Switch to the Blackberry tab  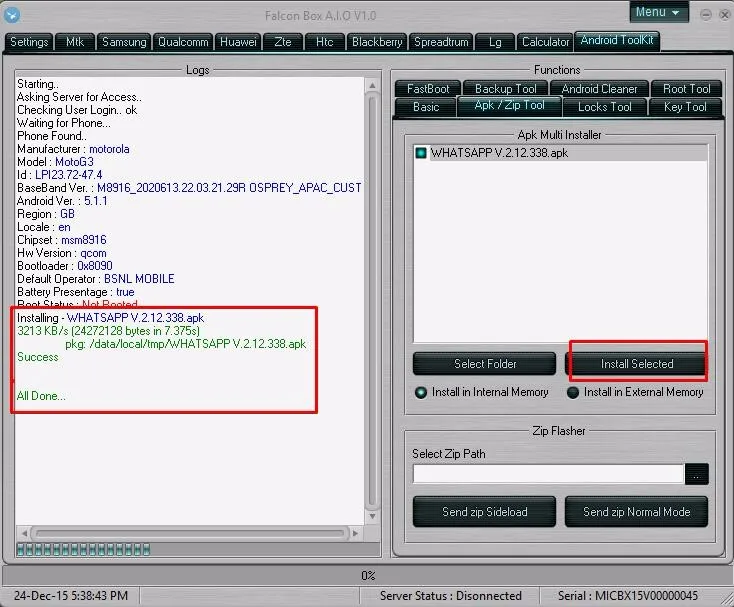click(x=377, y=42)
